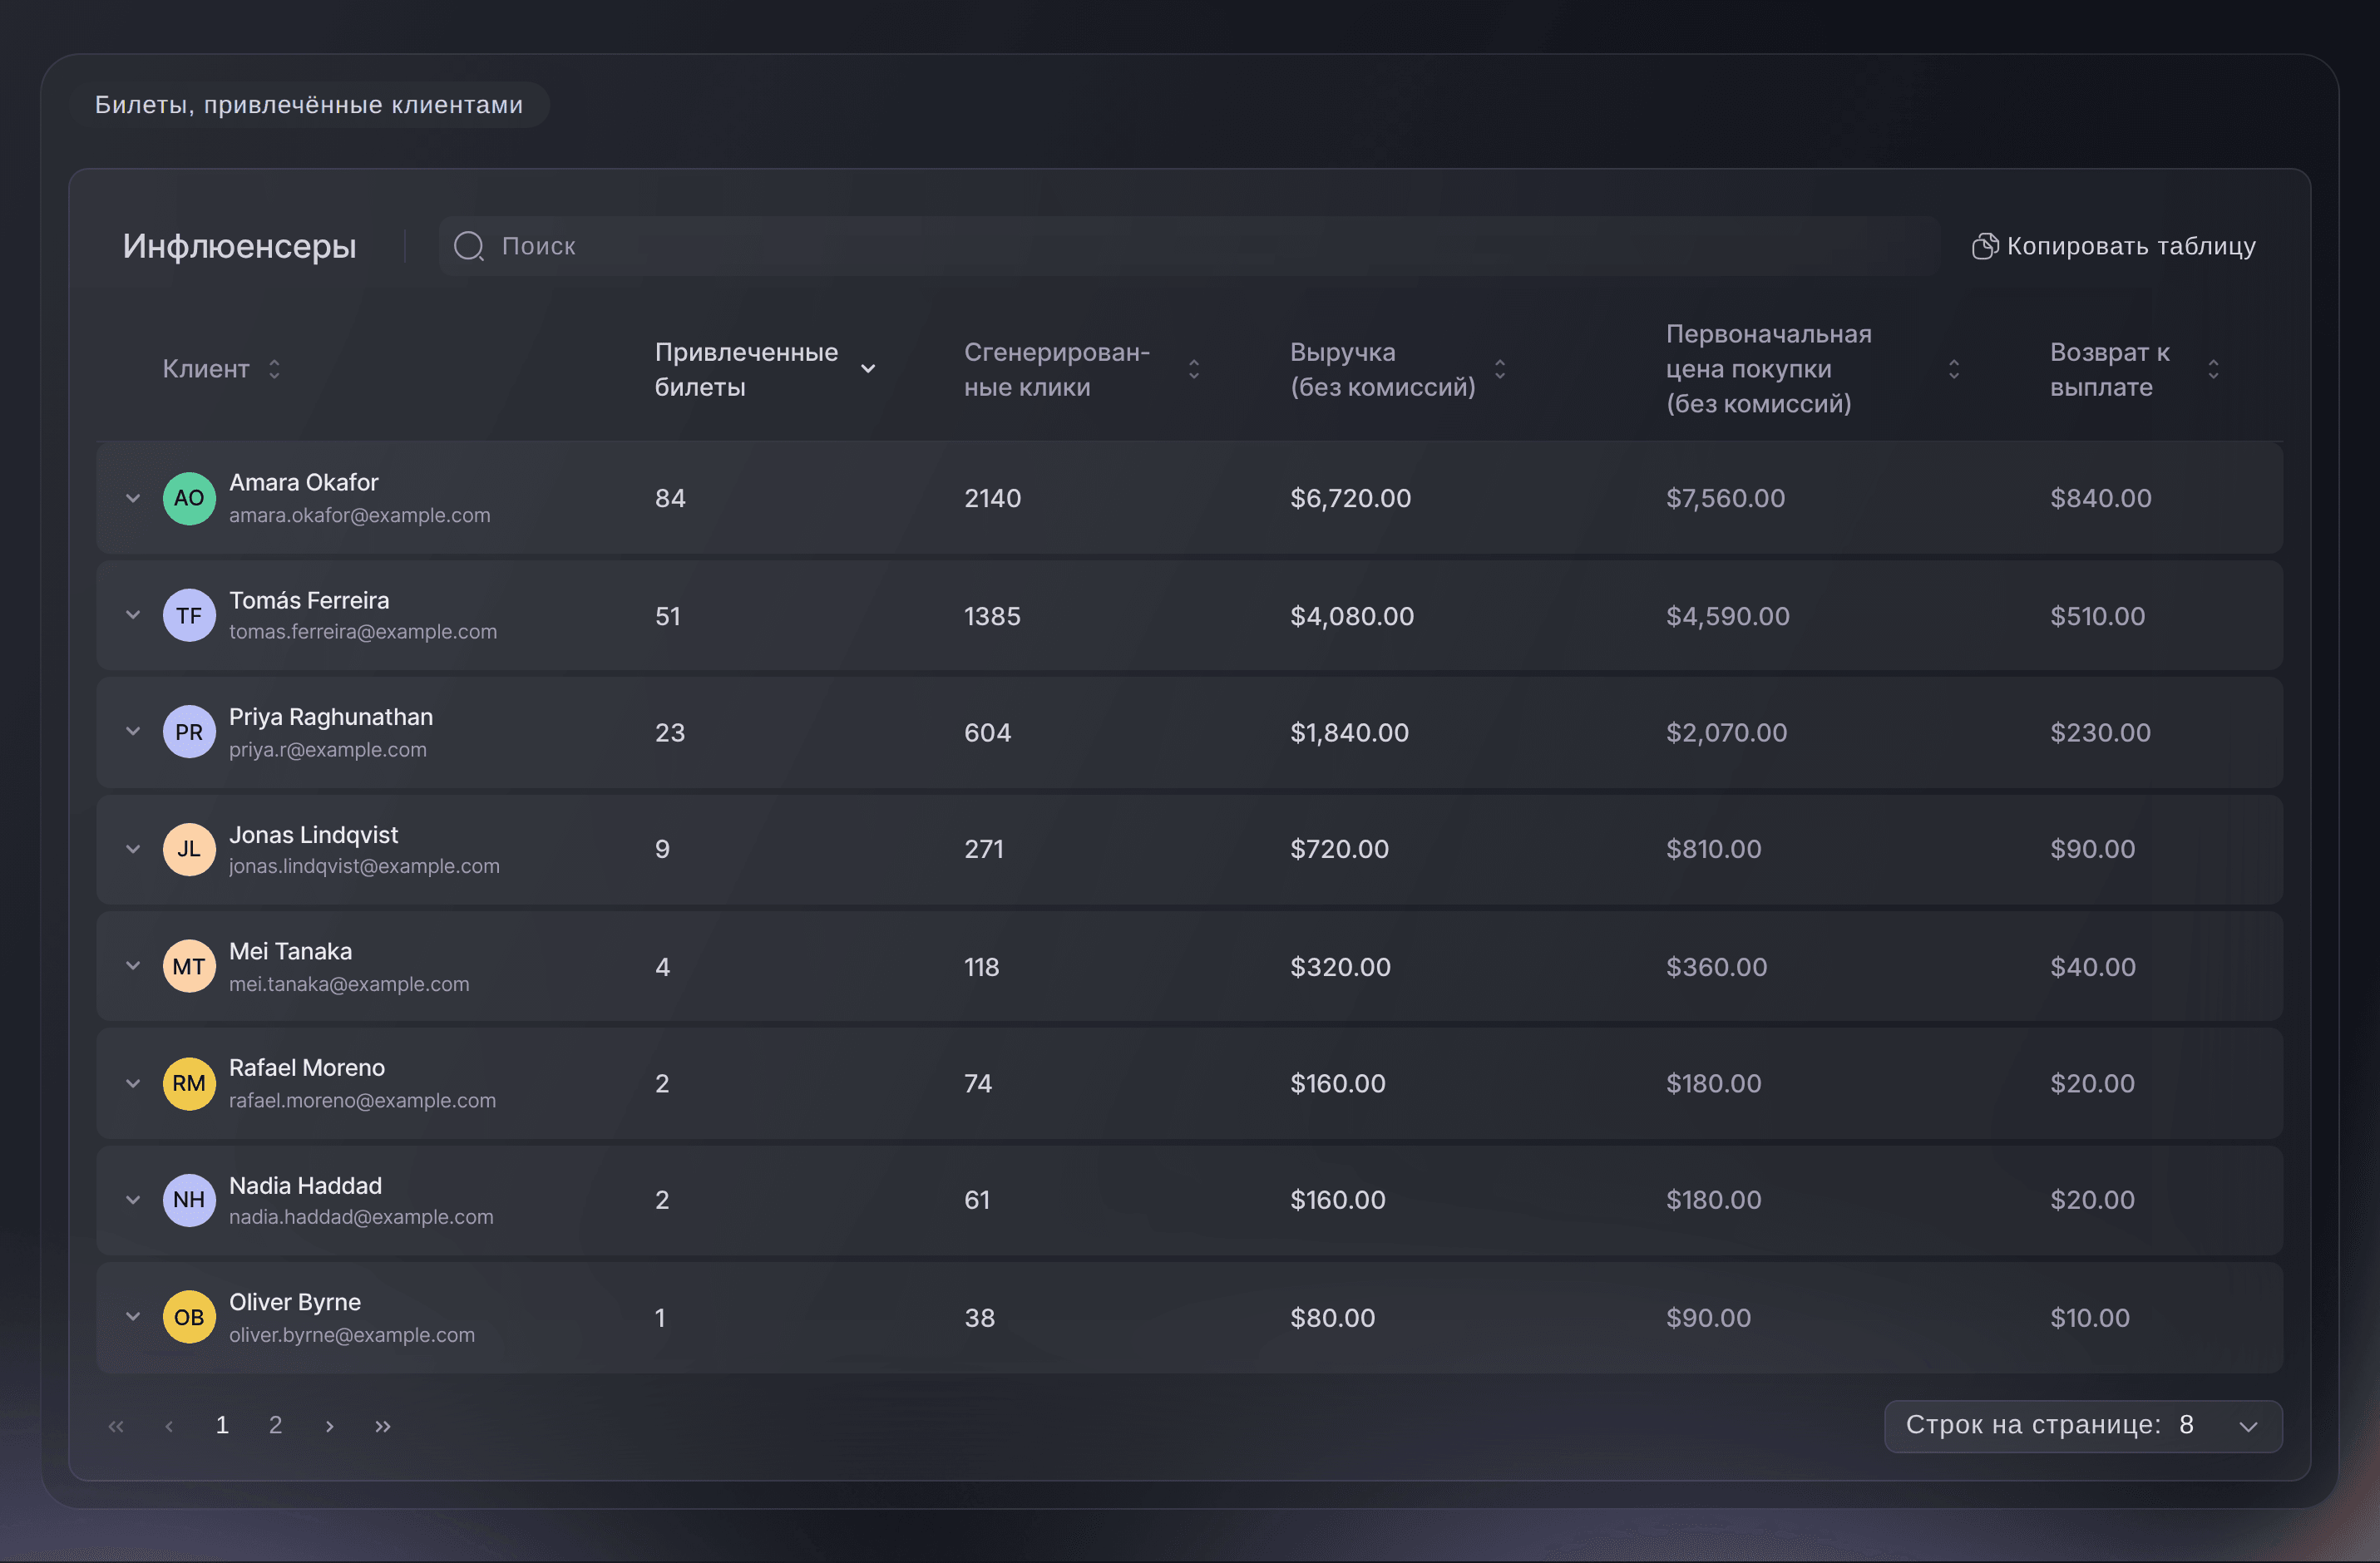Sort by Первоначальная цена покупки arrows
Image resolution: width=2380 pixels, height=1563 pixels.
point(1953,369)
